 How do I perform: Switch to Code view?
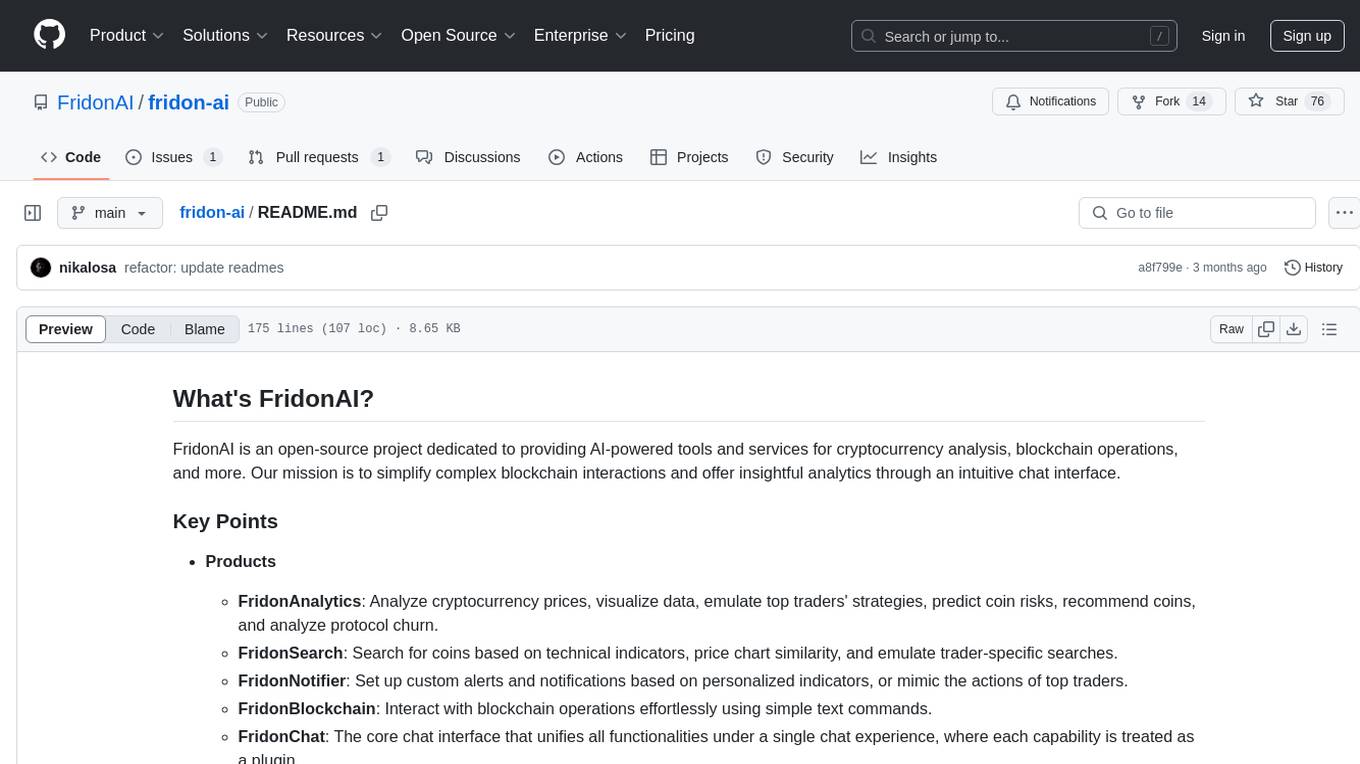pyautogui.click(x=138, y=329)
